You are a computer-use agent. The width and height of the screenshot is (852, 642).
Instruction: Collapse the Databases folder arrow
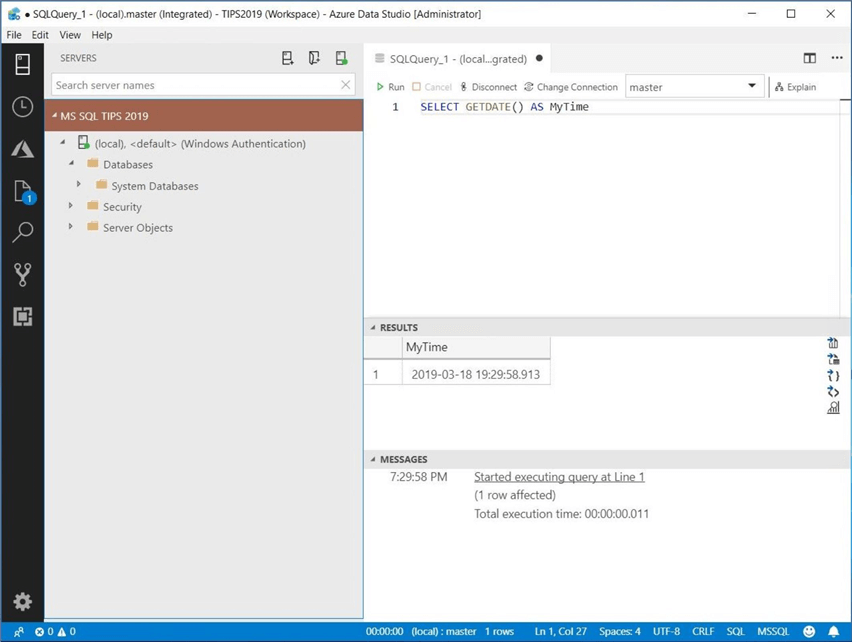tap(72, 163)
